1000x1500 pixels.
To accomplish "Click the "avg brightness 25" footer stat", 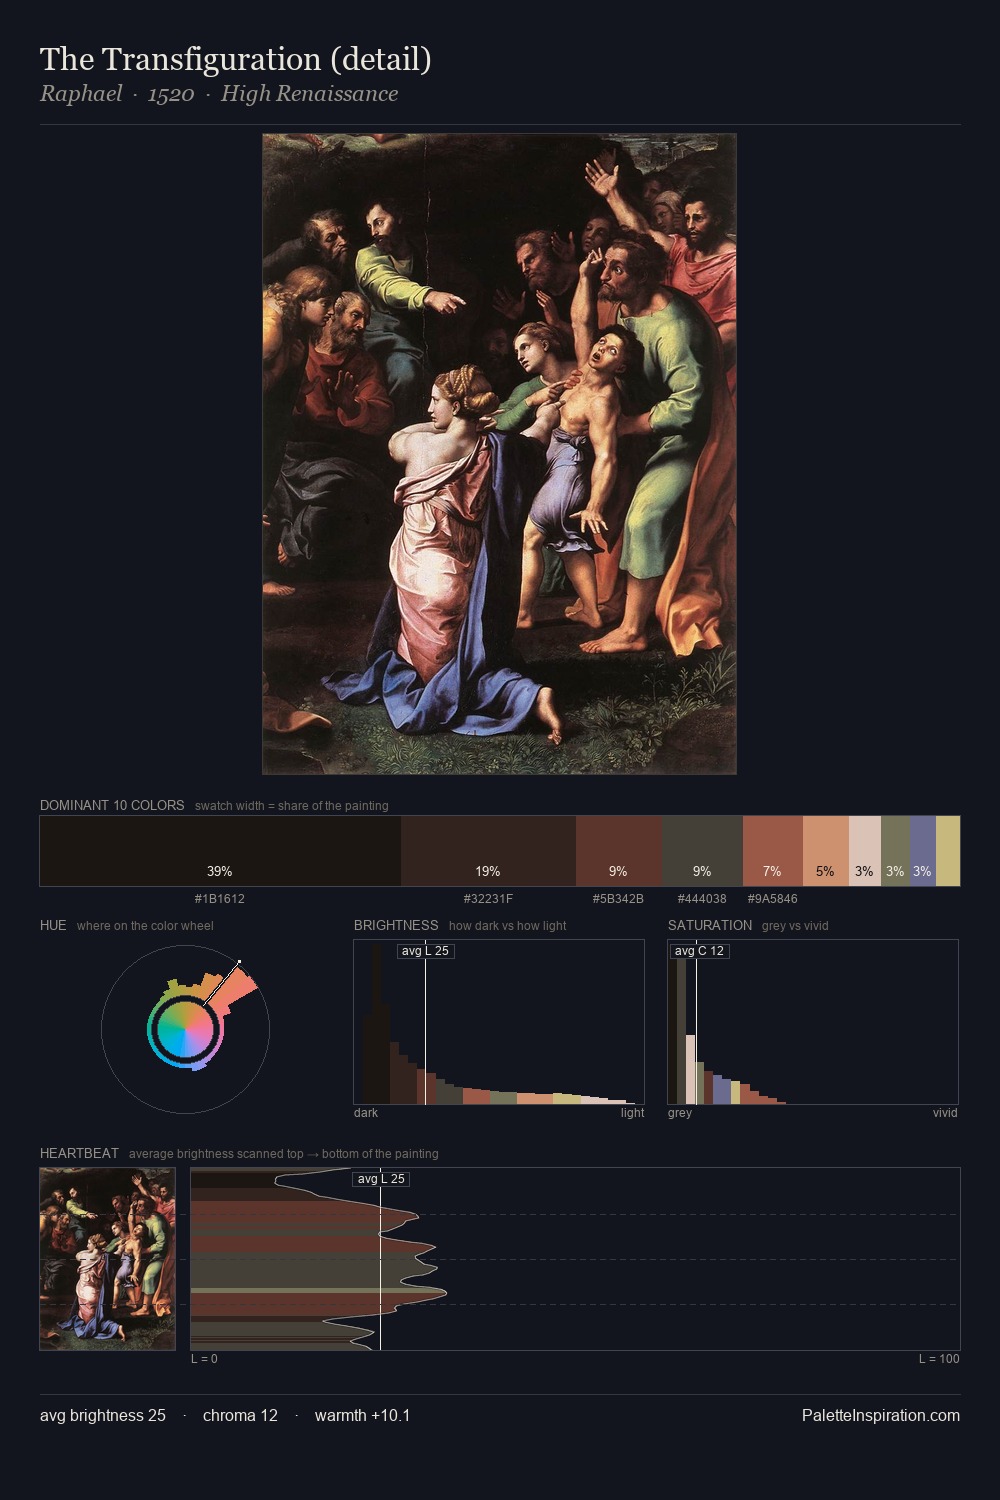I will [x=103, y=1415].
